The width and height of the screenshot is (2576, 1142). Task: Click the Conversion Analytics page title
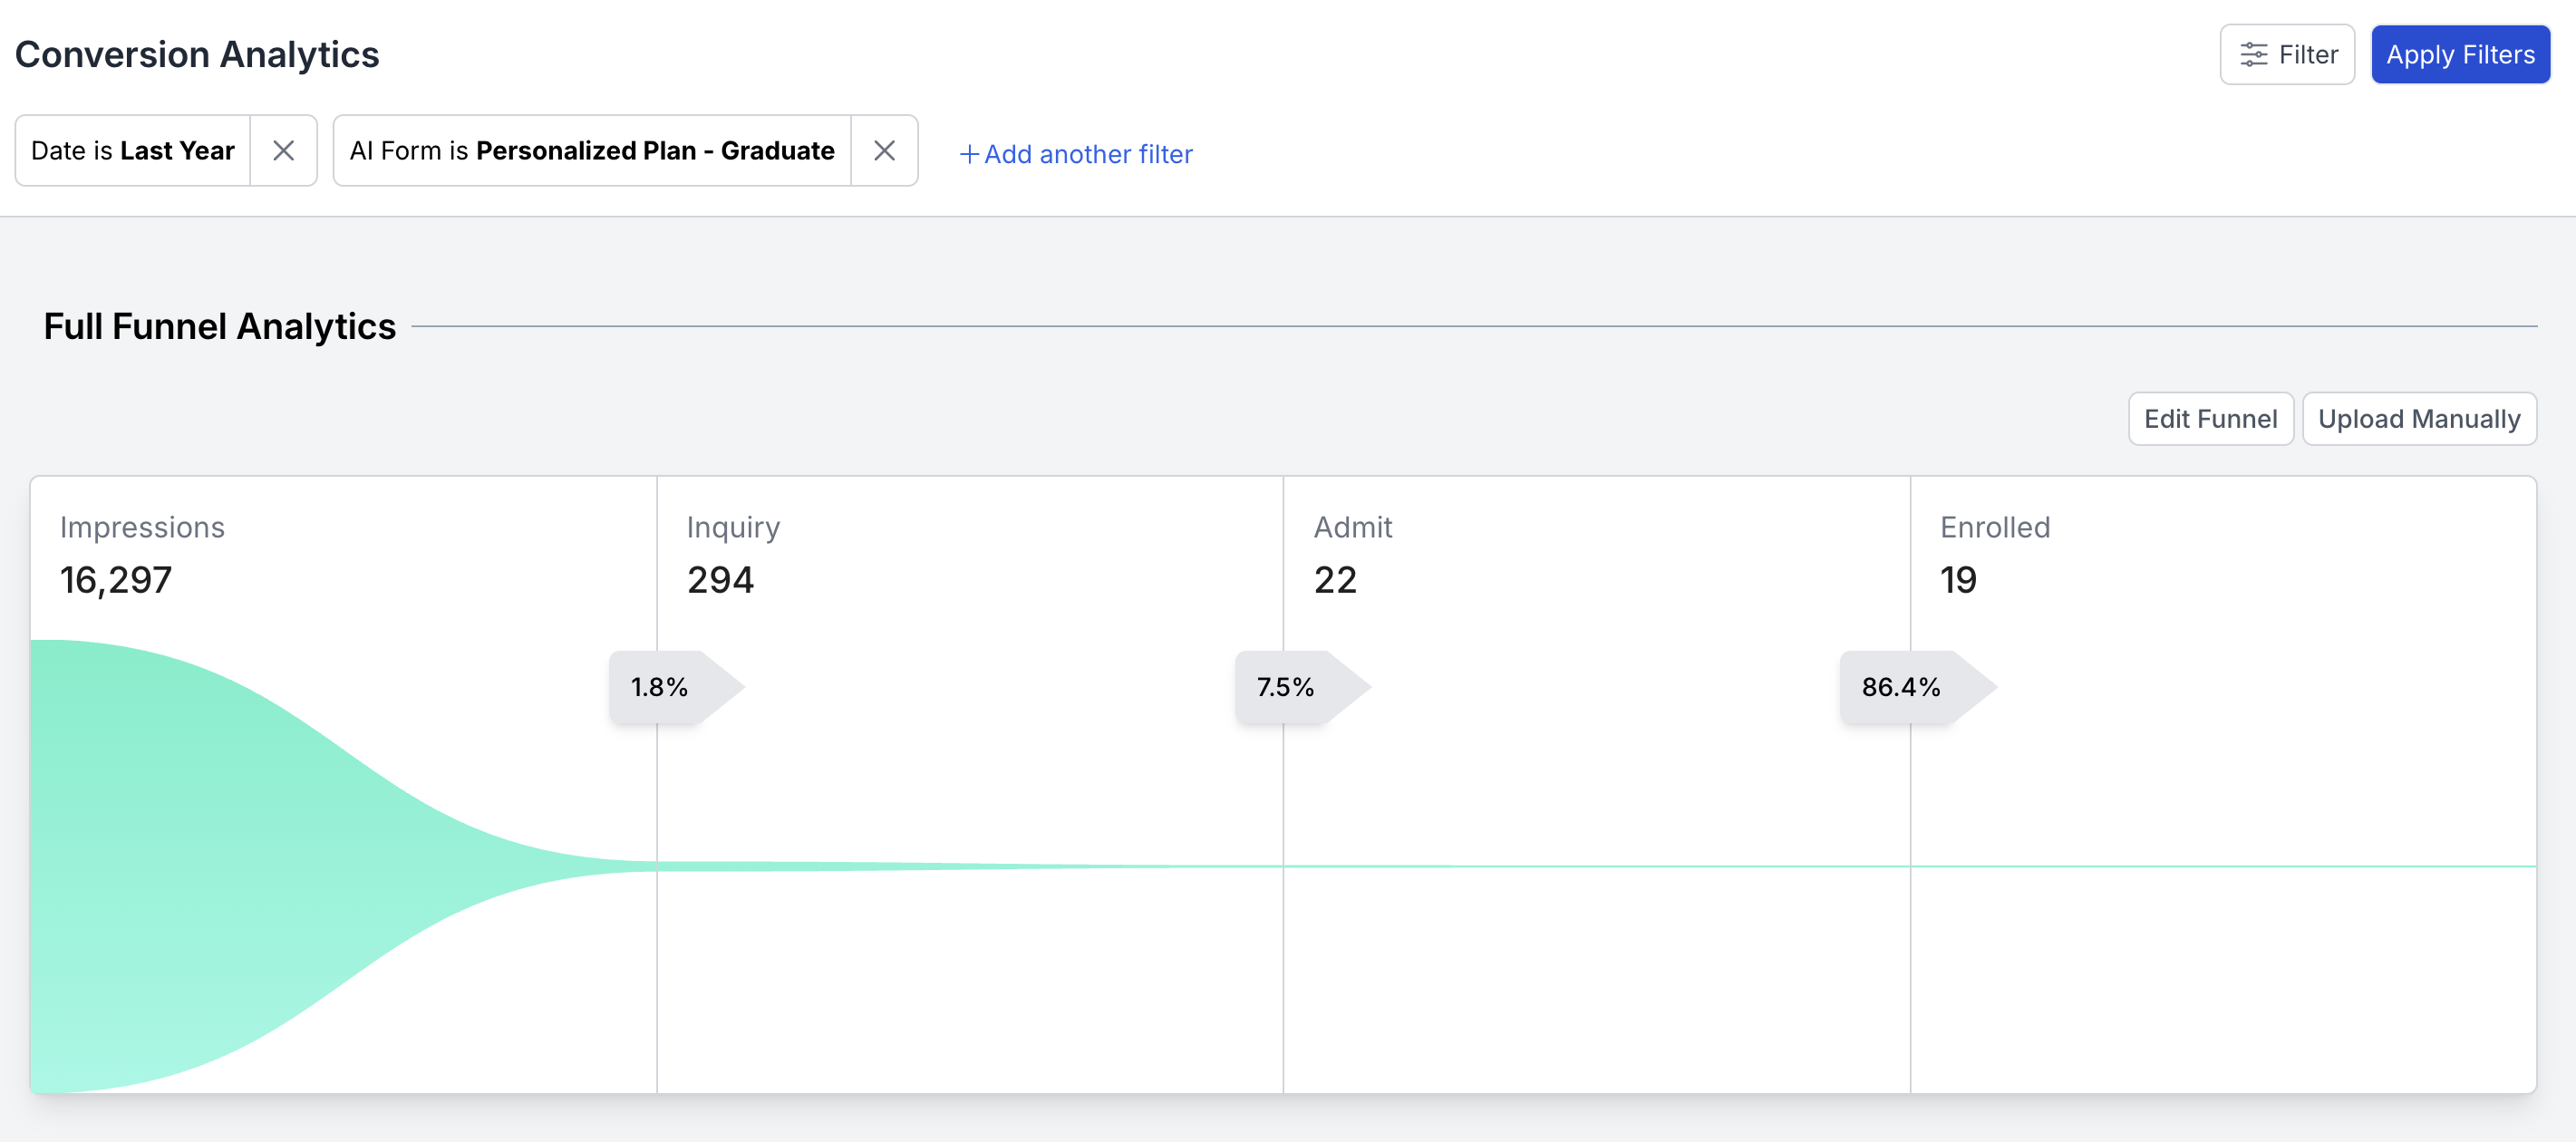[197, 54]
